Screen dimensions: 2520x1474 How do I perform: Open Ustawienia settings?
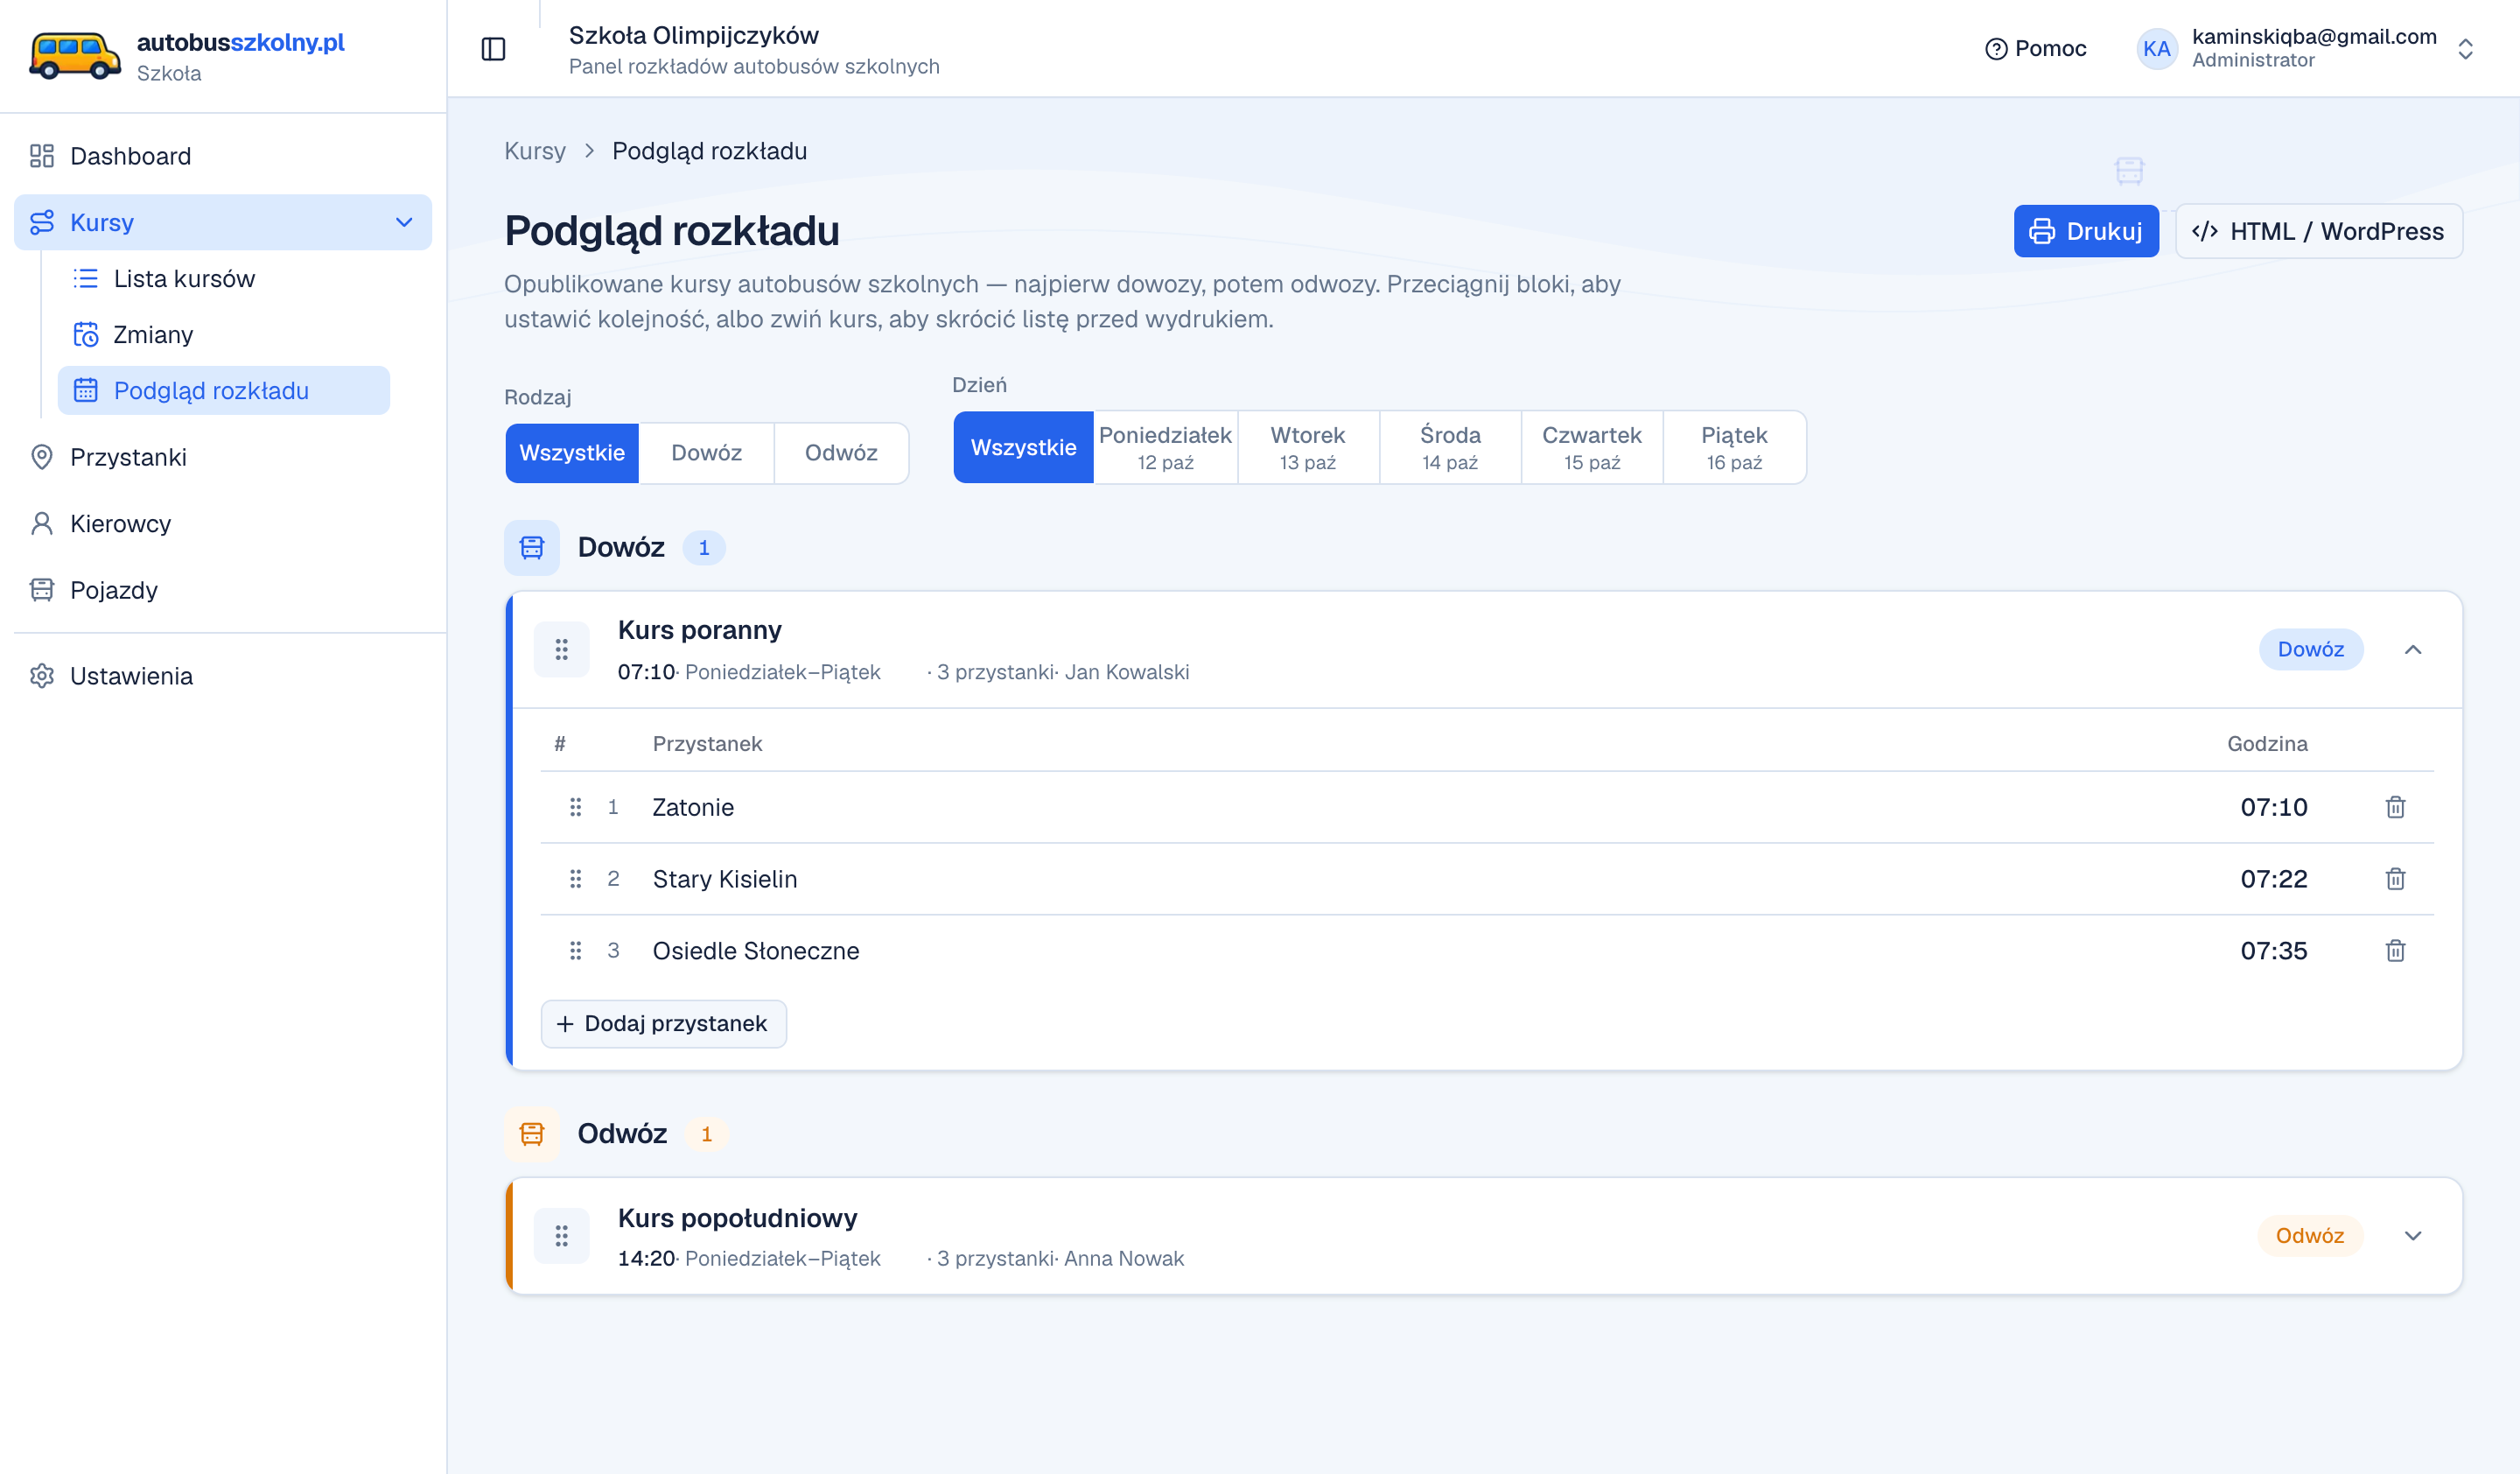click(223, 676)
